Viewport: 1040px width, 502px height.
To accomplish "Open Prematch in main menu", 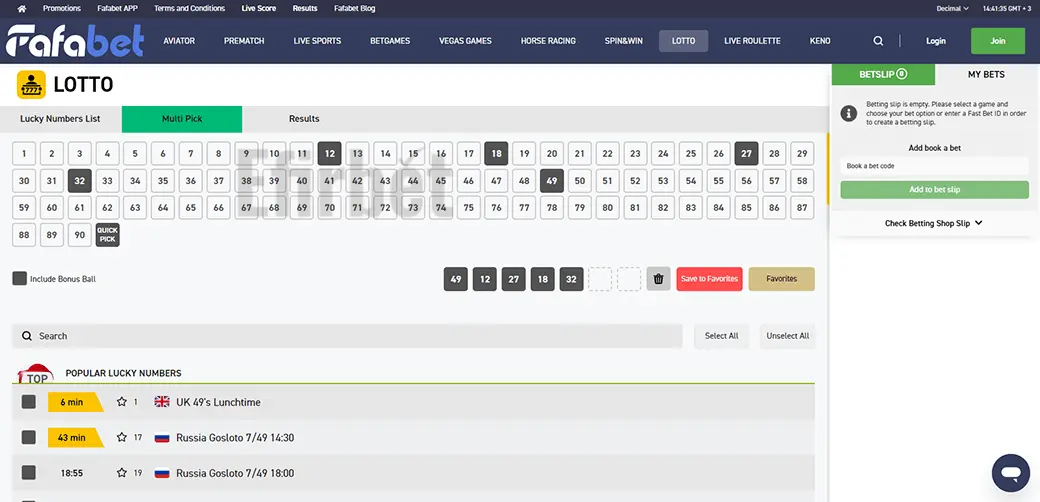I will pyautogui.click(x=244, y=41).
